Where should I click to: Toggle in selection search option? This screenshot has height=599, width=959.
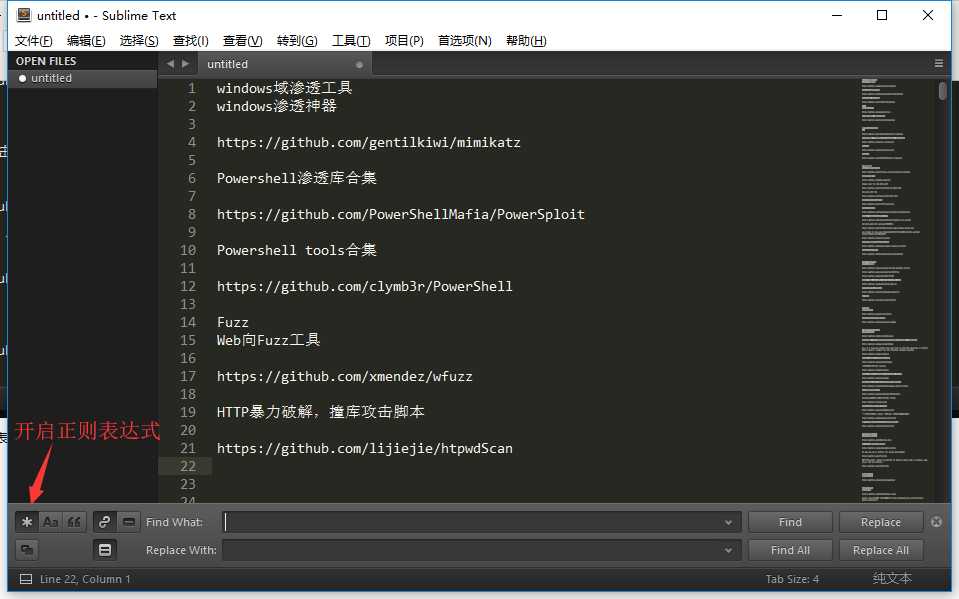(128, 522)
